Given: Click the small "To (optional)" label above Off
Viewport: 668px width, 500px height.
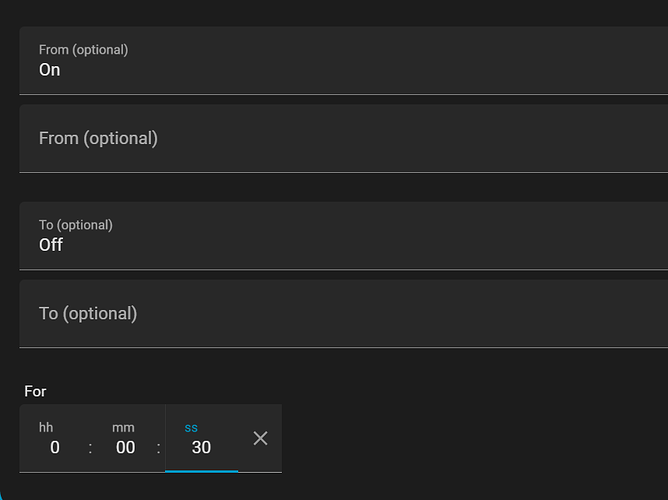Looking at the screenshot, I should (x=75, y=225).
